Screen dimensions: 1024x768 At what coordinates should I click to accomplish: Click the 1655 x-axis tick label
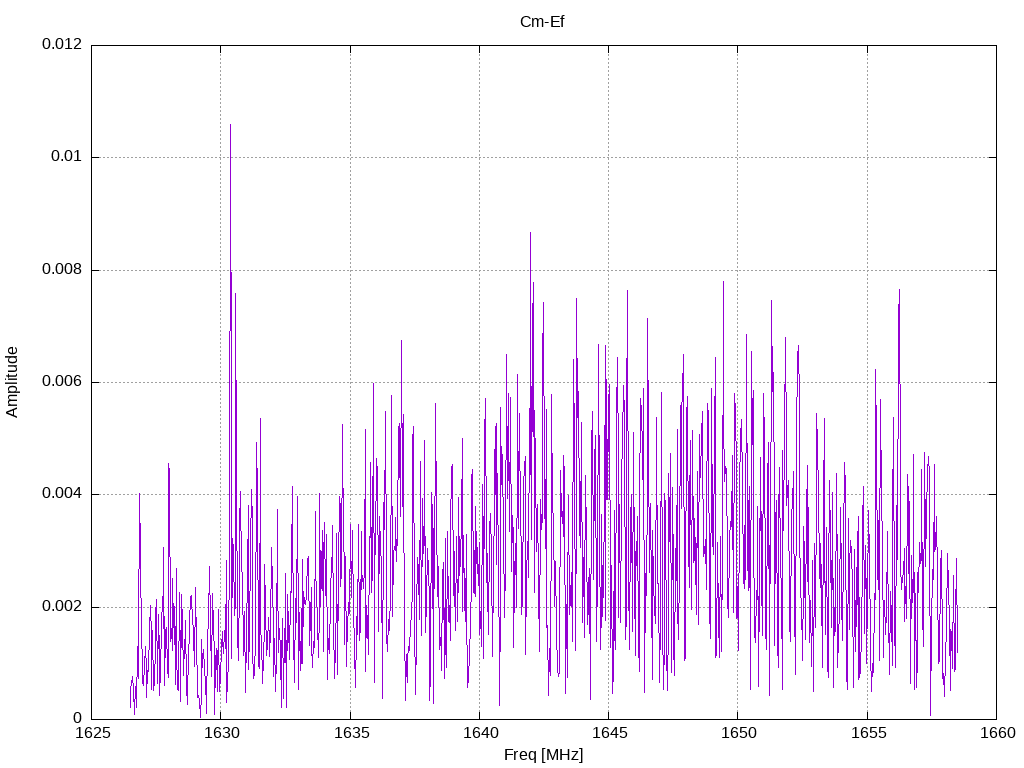(x=868, y=733)
